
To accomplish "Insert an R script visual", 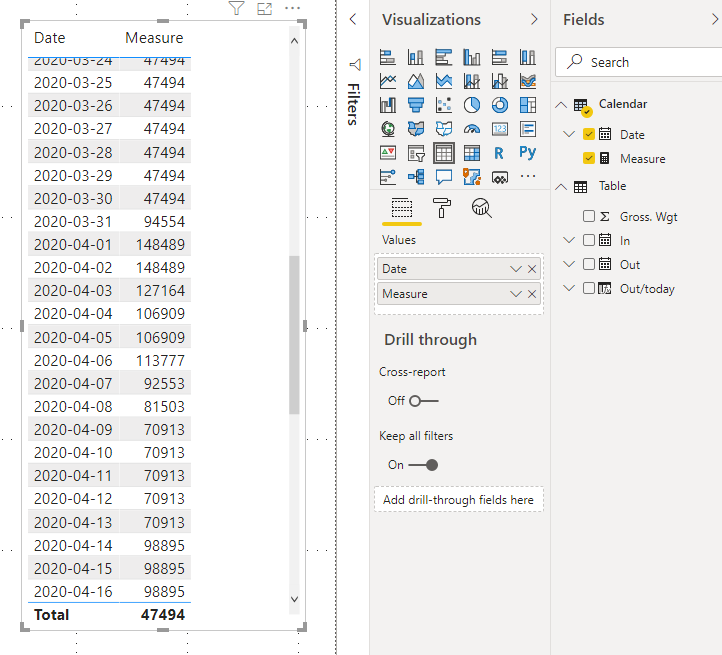I will tap(499, 153).
